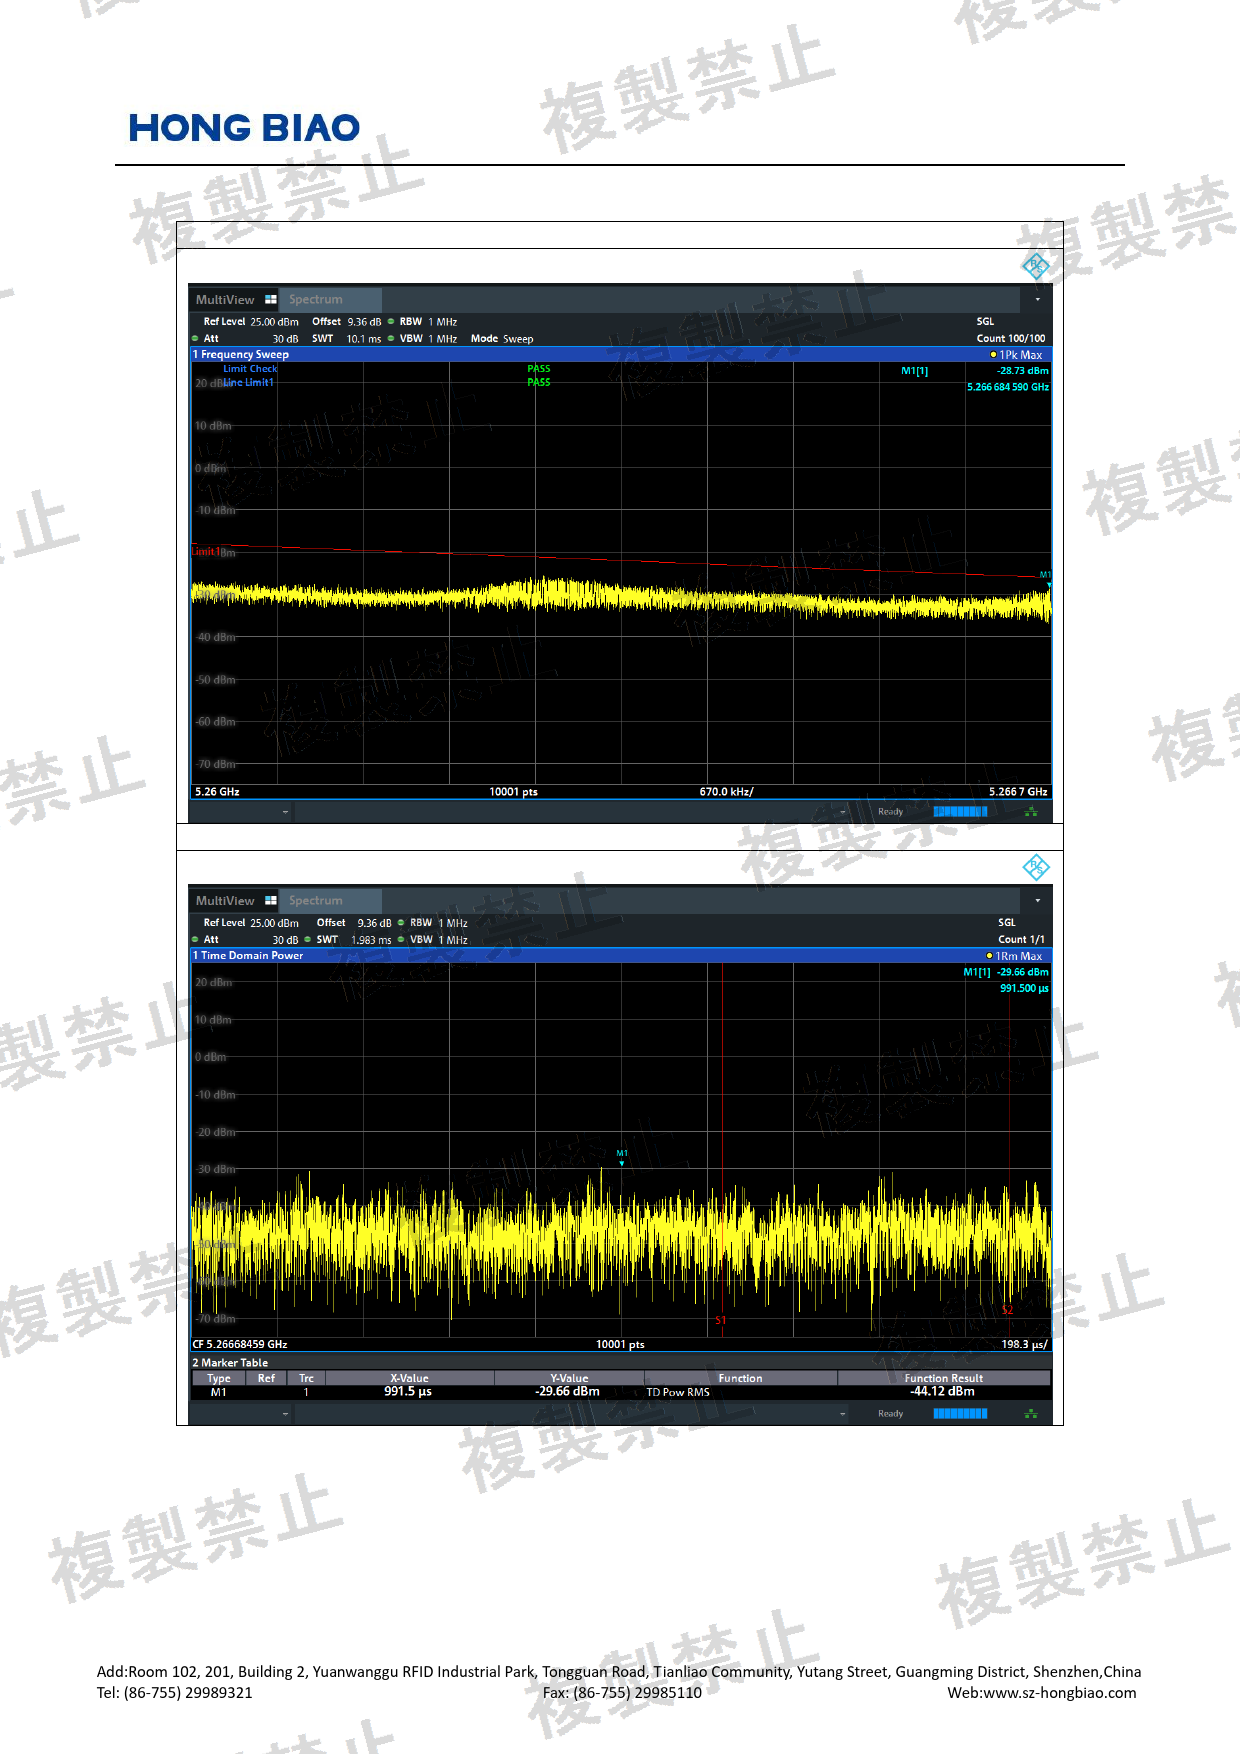Screen dimensions: 1240x1754
Task: Click the 'Count 100/100' sweep count readout
Action: (x=1011, y=339)
